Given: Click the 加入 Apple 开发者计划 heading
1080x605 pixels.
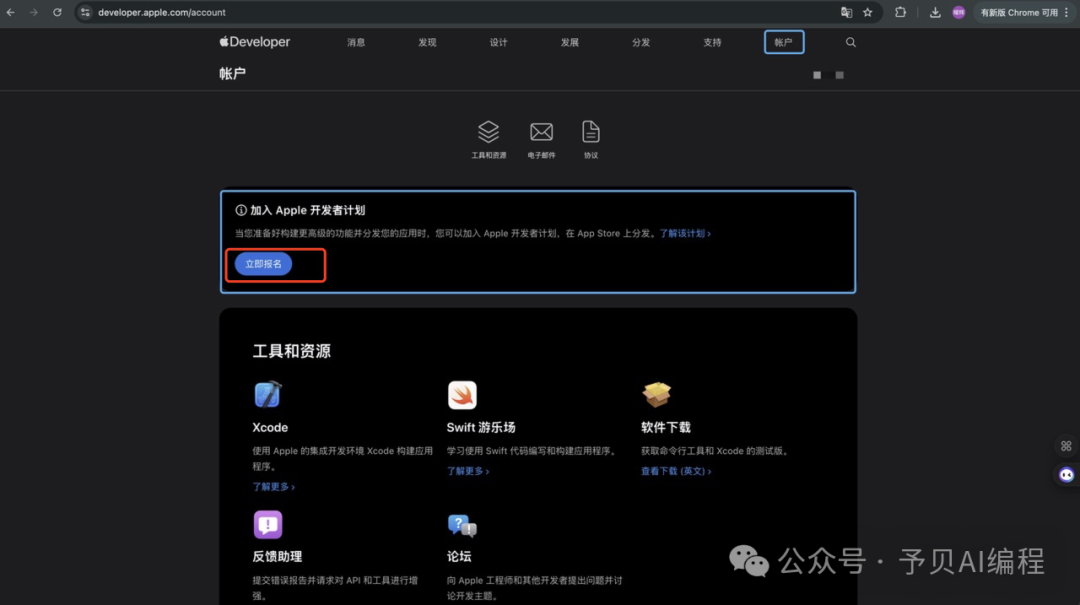Looking at the screenshot, I should (307, 210).
